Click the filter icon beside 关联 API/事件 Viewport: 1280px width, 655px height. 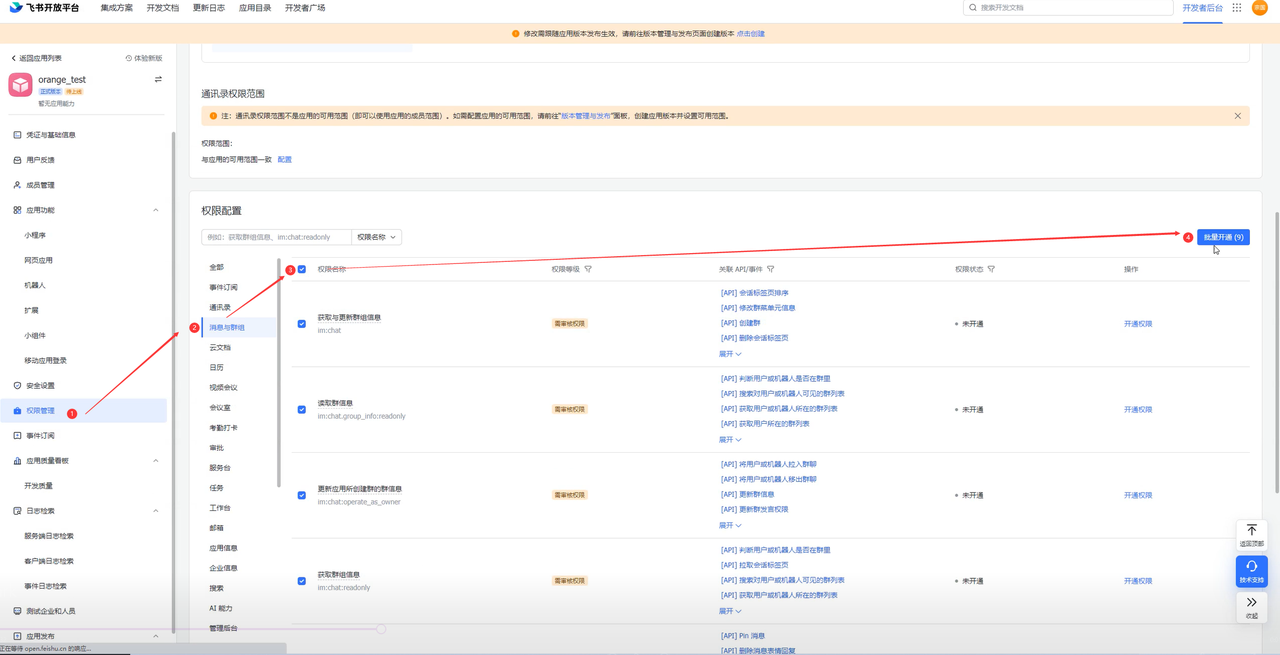click(x=770, y=269)
